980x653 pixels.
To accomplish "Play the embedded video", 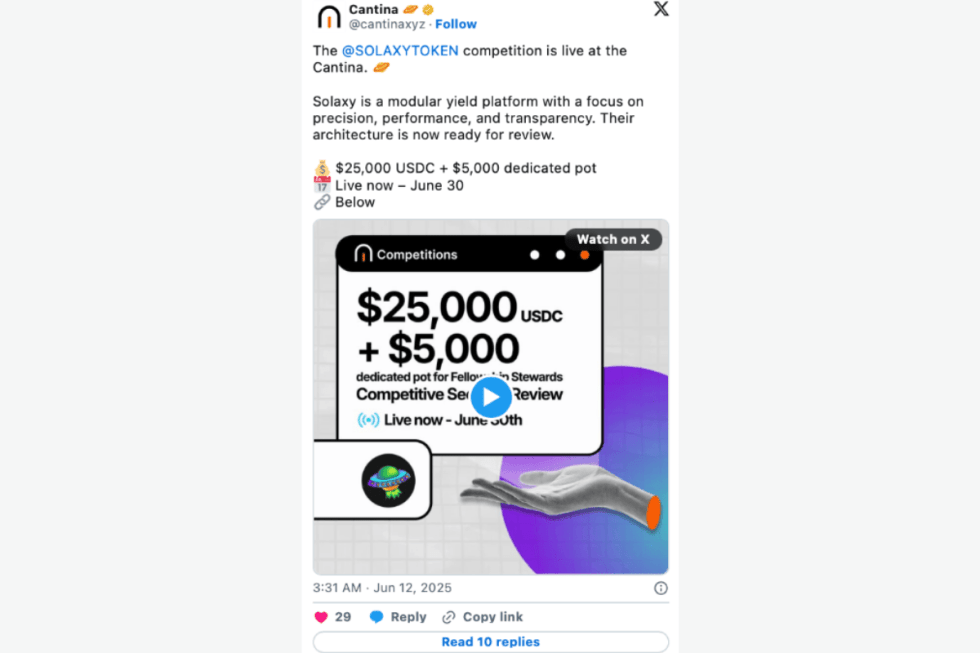I will [x=491, y=397].
